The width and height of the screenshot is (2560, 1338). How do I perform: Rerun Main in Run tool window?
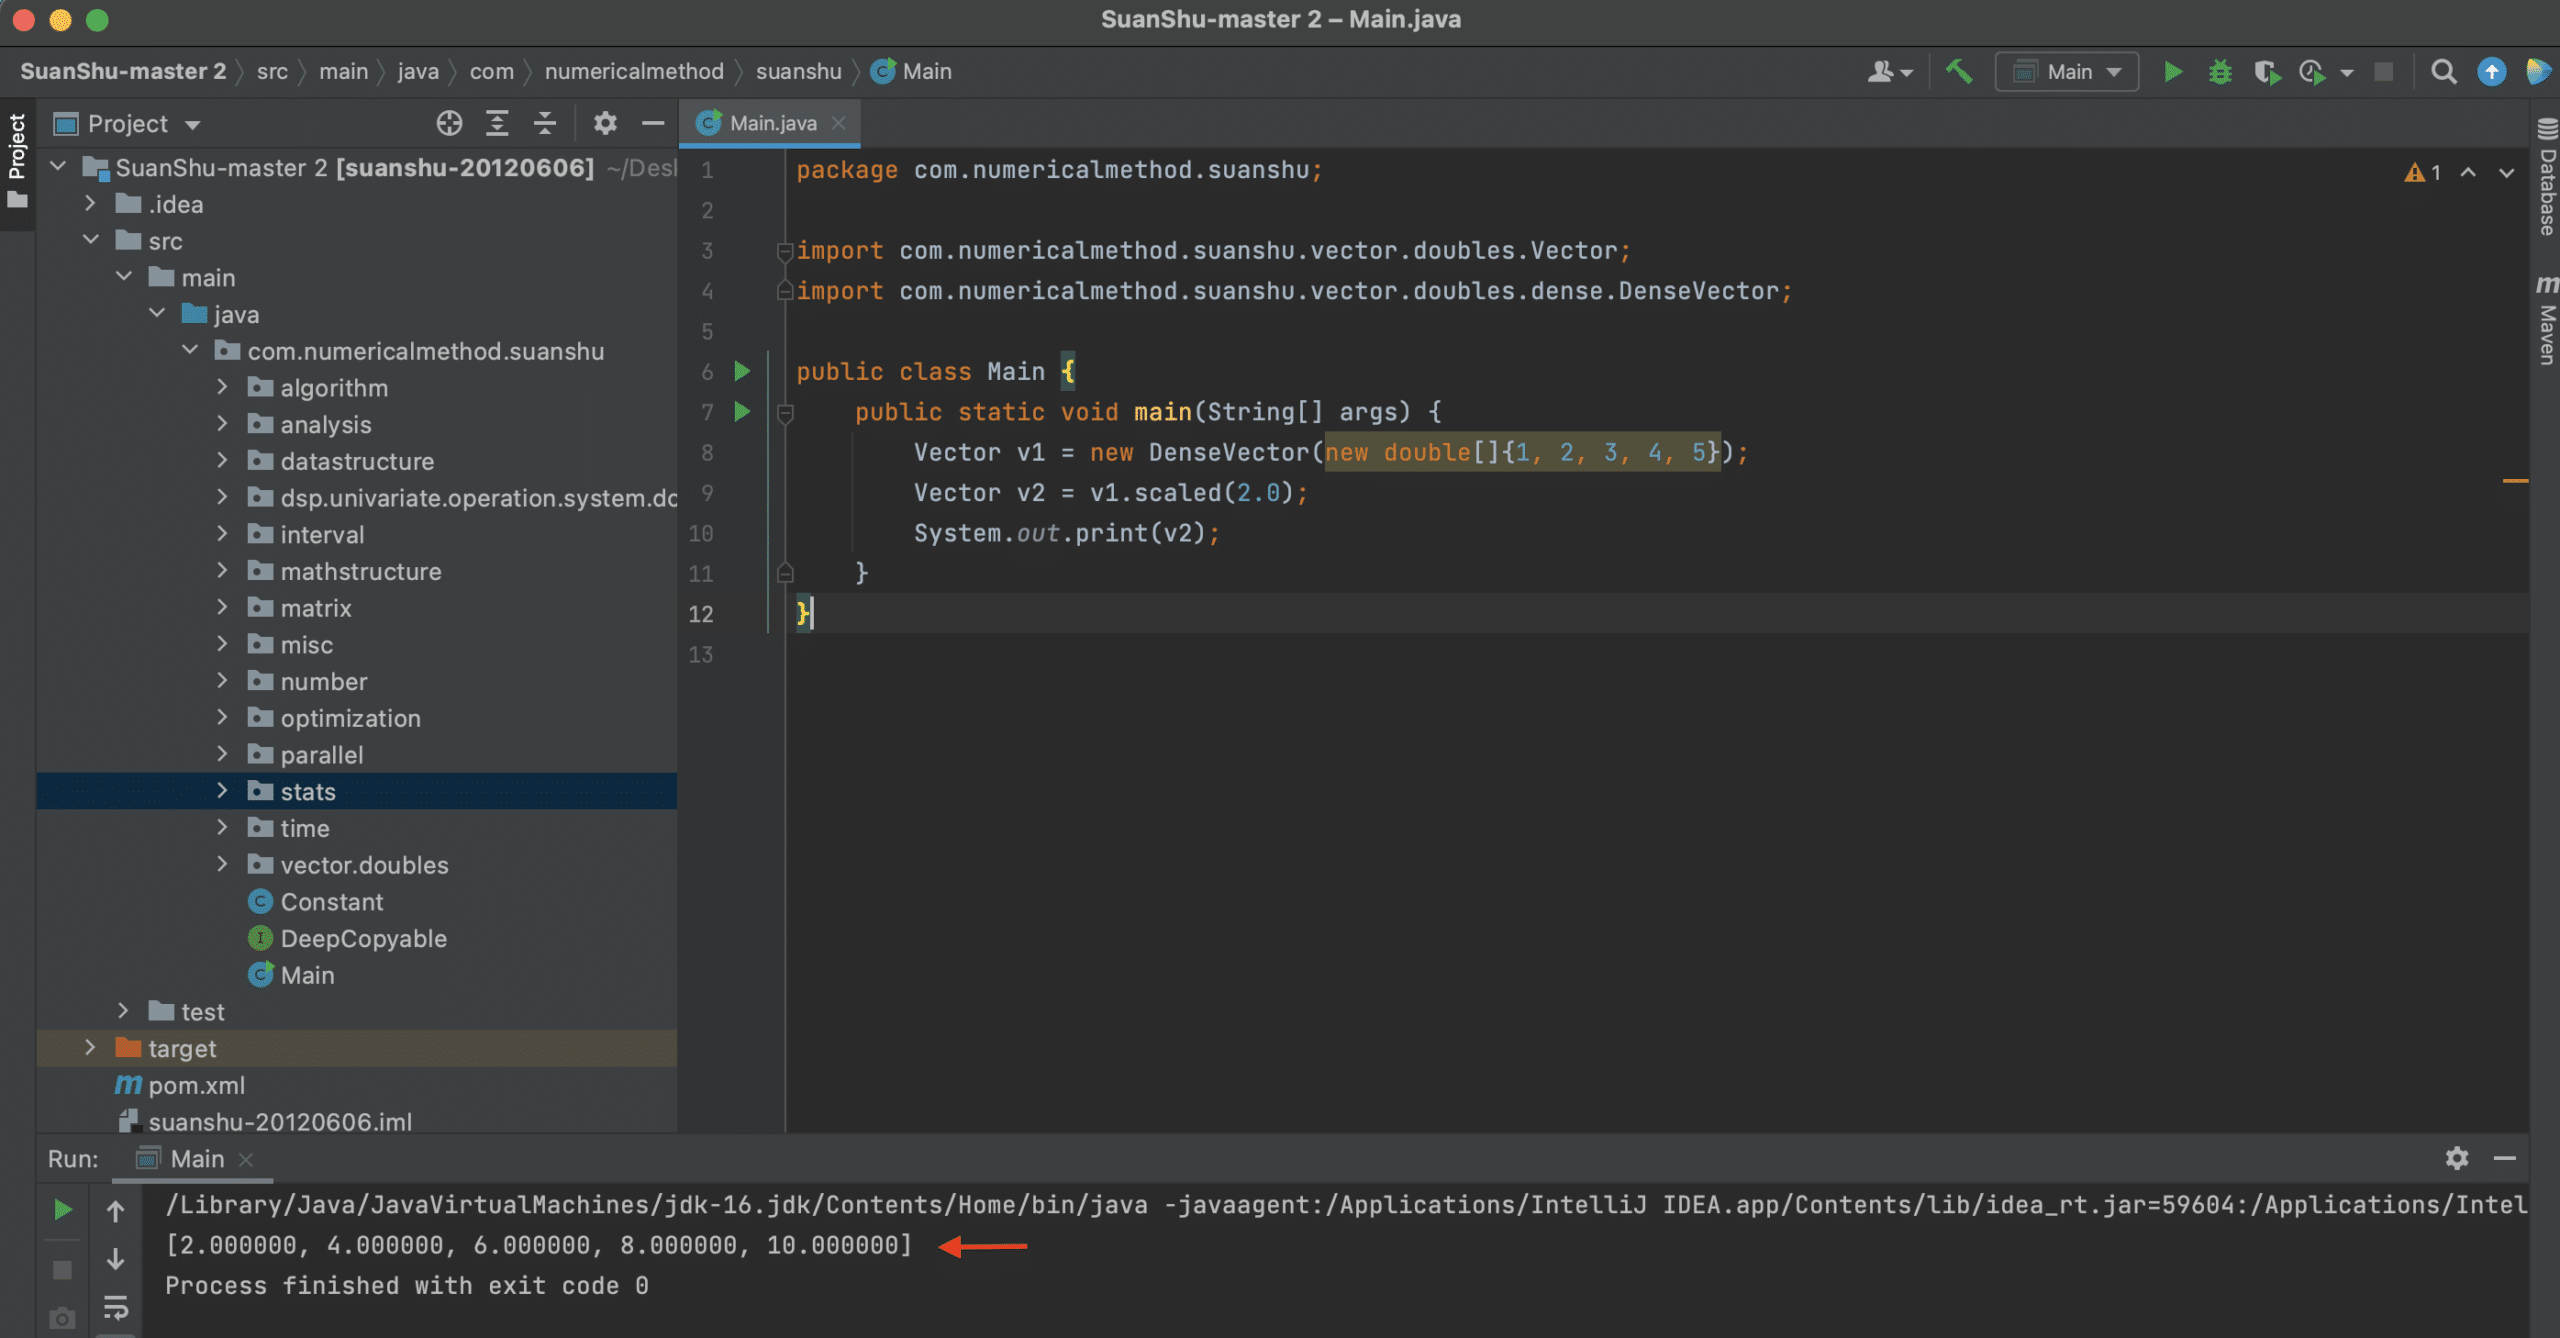pyautogui.click(x=62, y=1210)
